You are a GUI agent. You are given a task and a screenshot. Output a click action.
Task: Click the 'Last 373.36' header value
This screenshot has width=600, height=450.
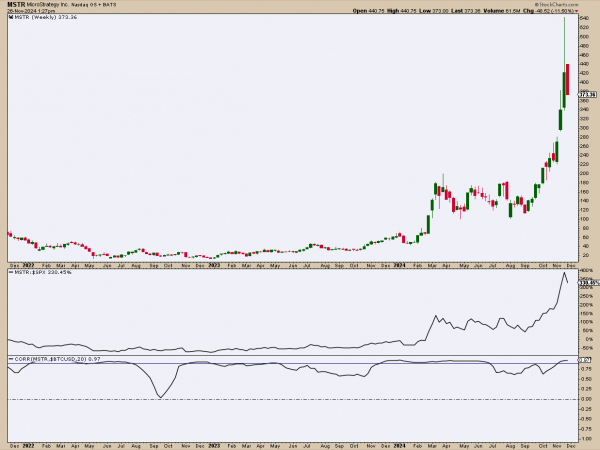tap(466, 11)
